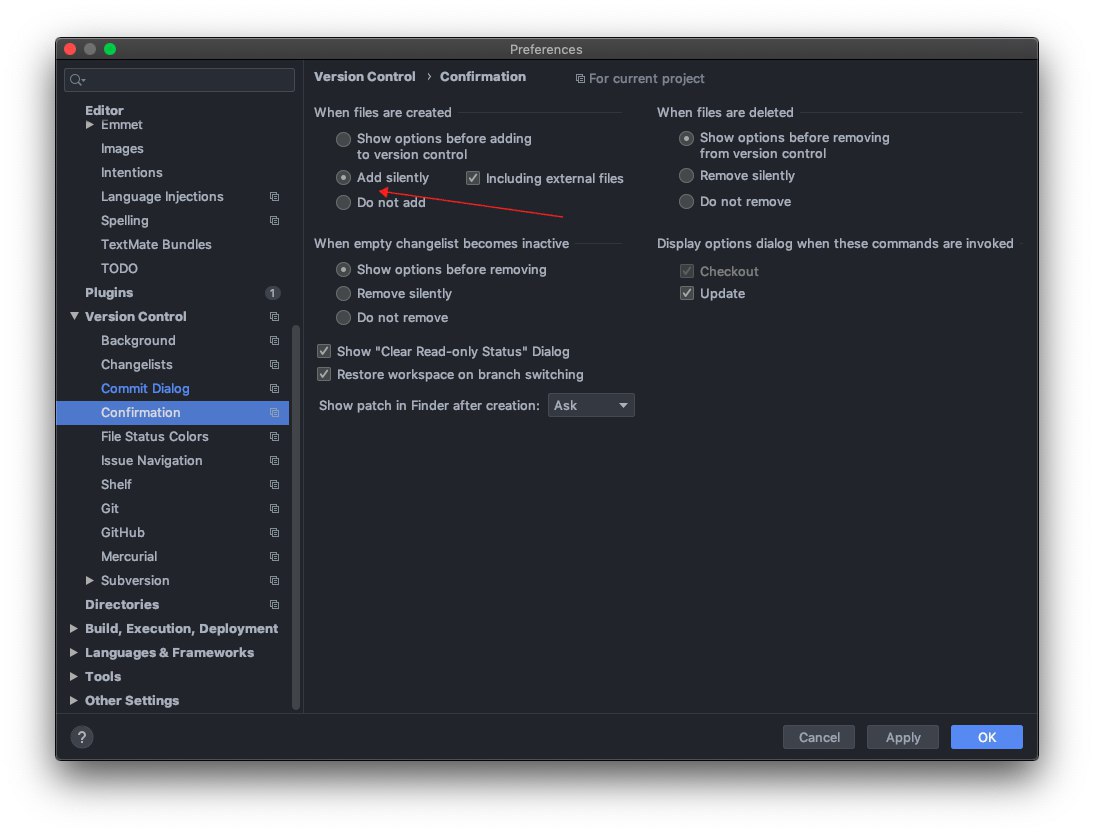Click the Plugins update count badge
Screen dimensions: 1094x834
pyautogui.click(x=272, y=293)
